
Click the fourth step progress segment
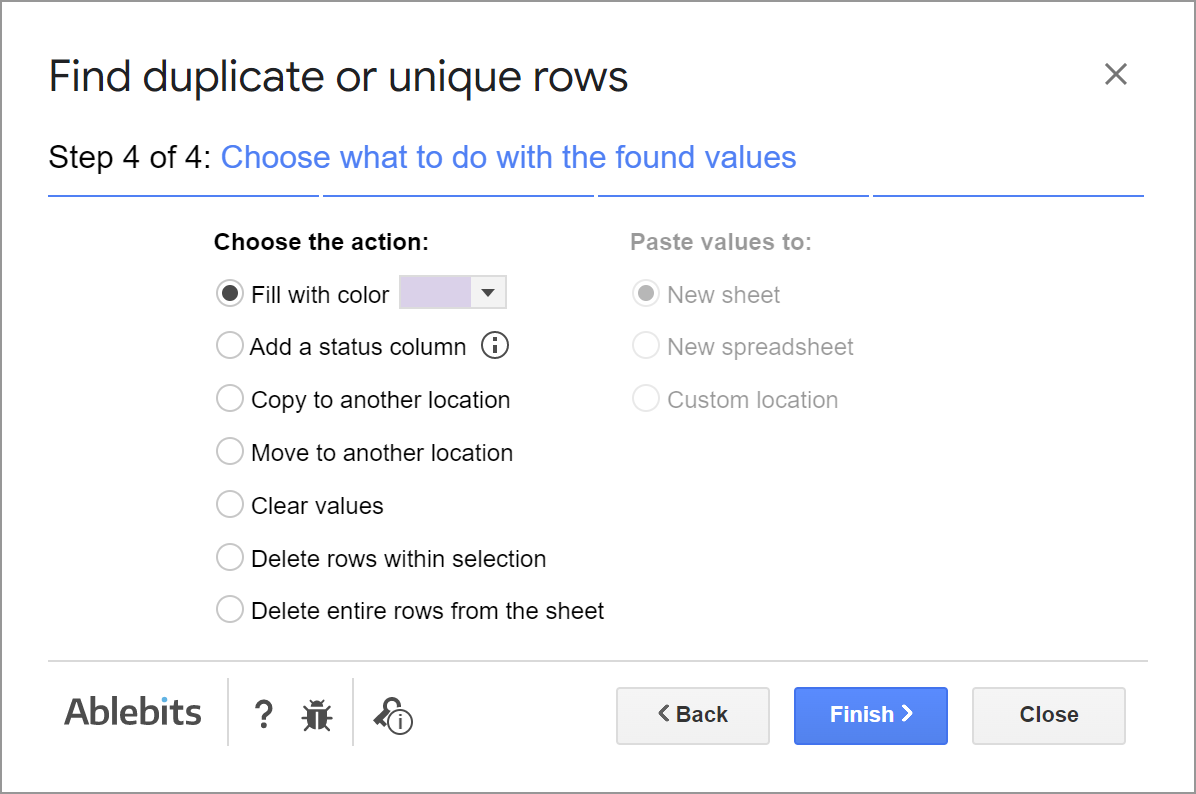1008,196
